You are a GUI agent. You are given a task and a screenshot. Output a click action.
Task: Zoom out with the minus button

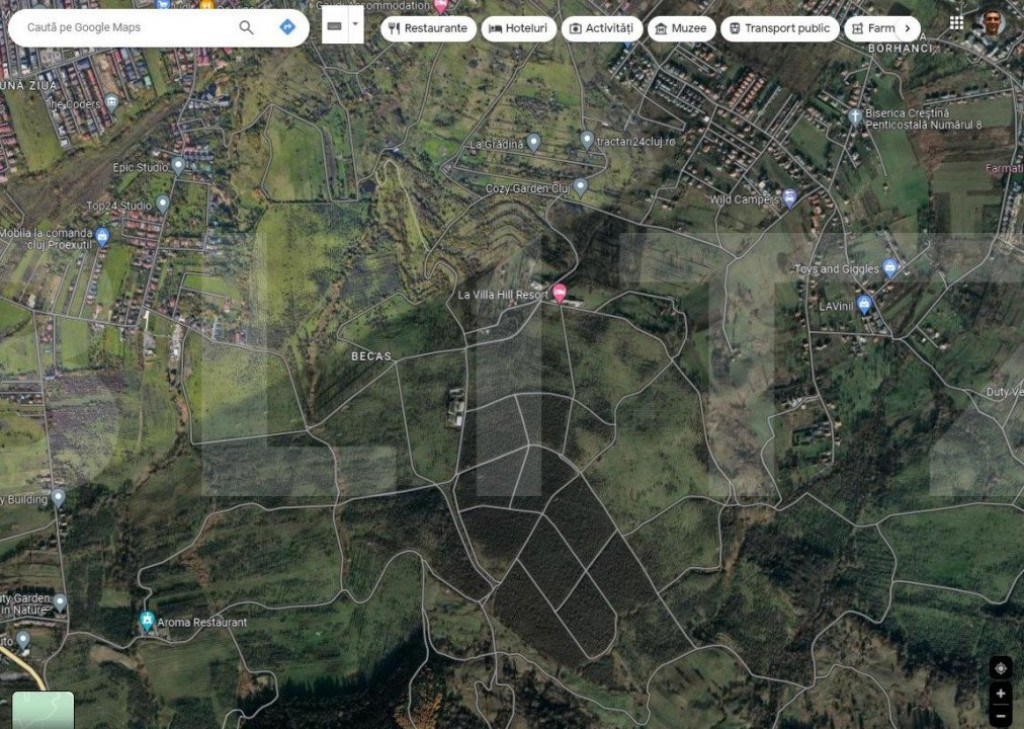(1000, 715)
